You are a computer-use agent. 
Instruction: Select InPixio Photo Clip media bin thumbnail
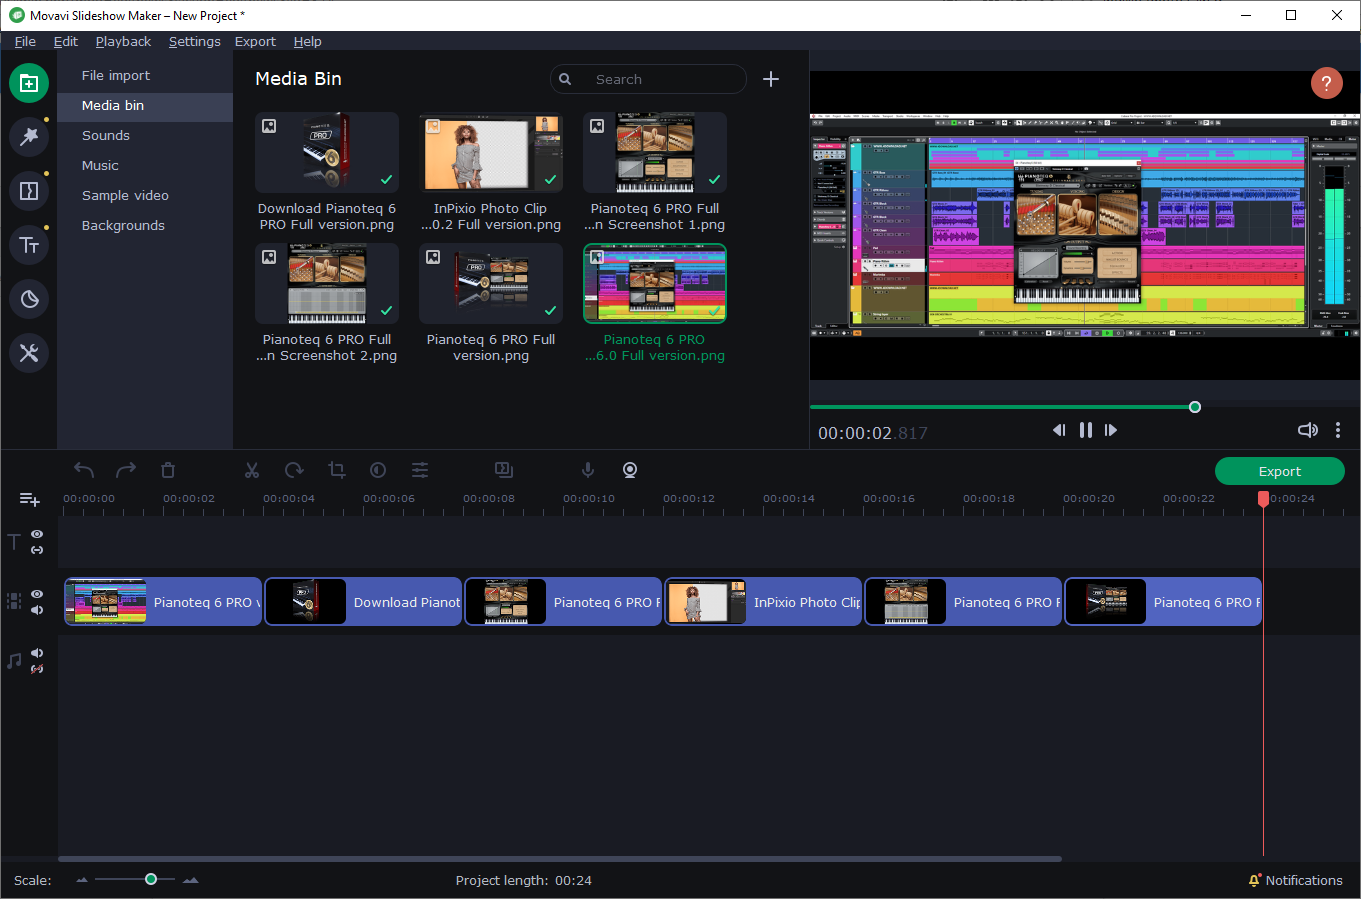pyautogui.click(x=491, y=152)
